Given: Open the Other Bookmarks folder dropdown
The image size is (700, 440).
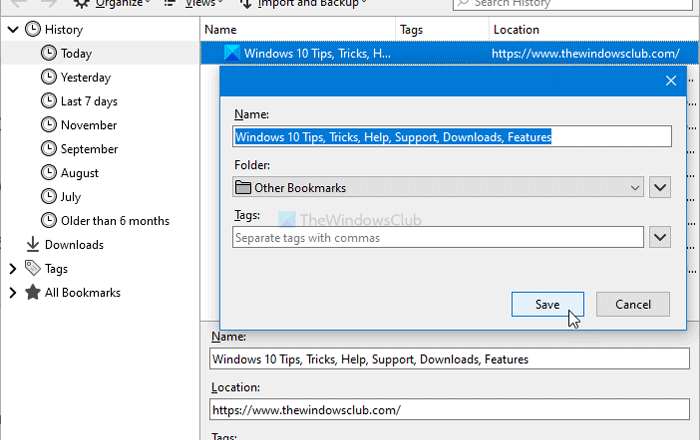Looking at the screenshot, I should (x=438, y=187).
